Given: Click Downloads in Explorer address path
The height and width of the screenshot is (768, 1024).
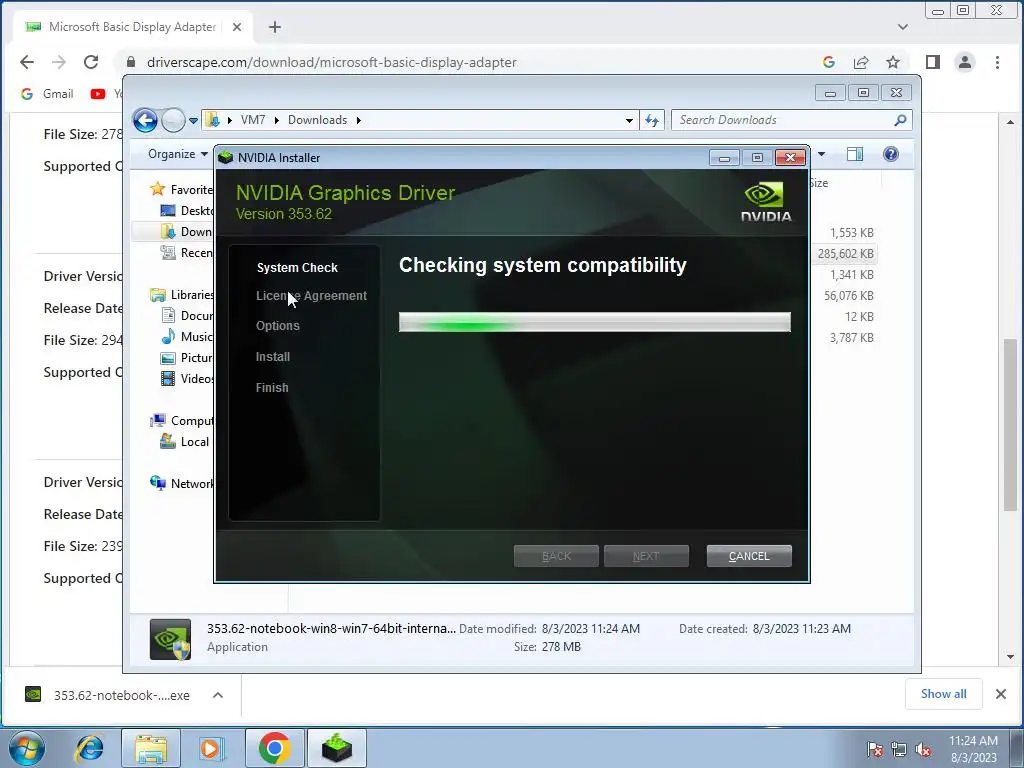Looking at the screenshot, I should tap(317, 120).
